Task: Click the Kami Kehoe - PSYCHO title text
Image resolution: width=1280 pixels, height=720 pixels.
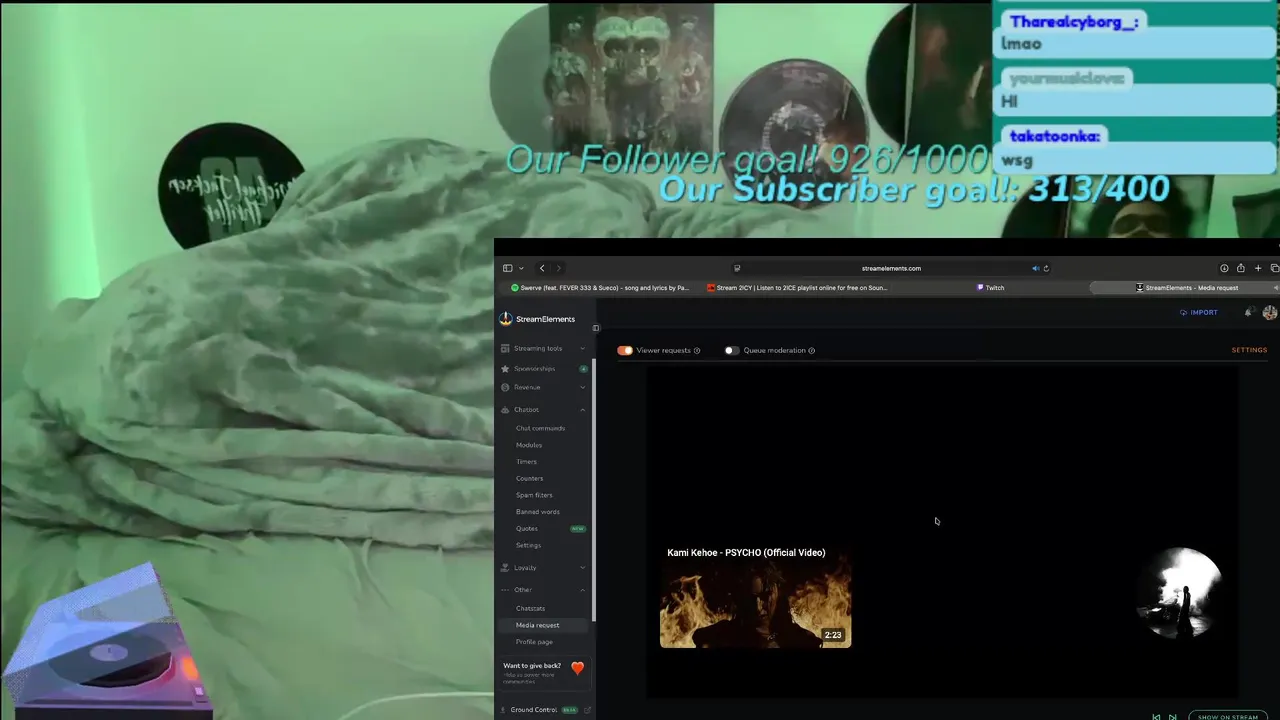Action: pos(746,553)
